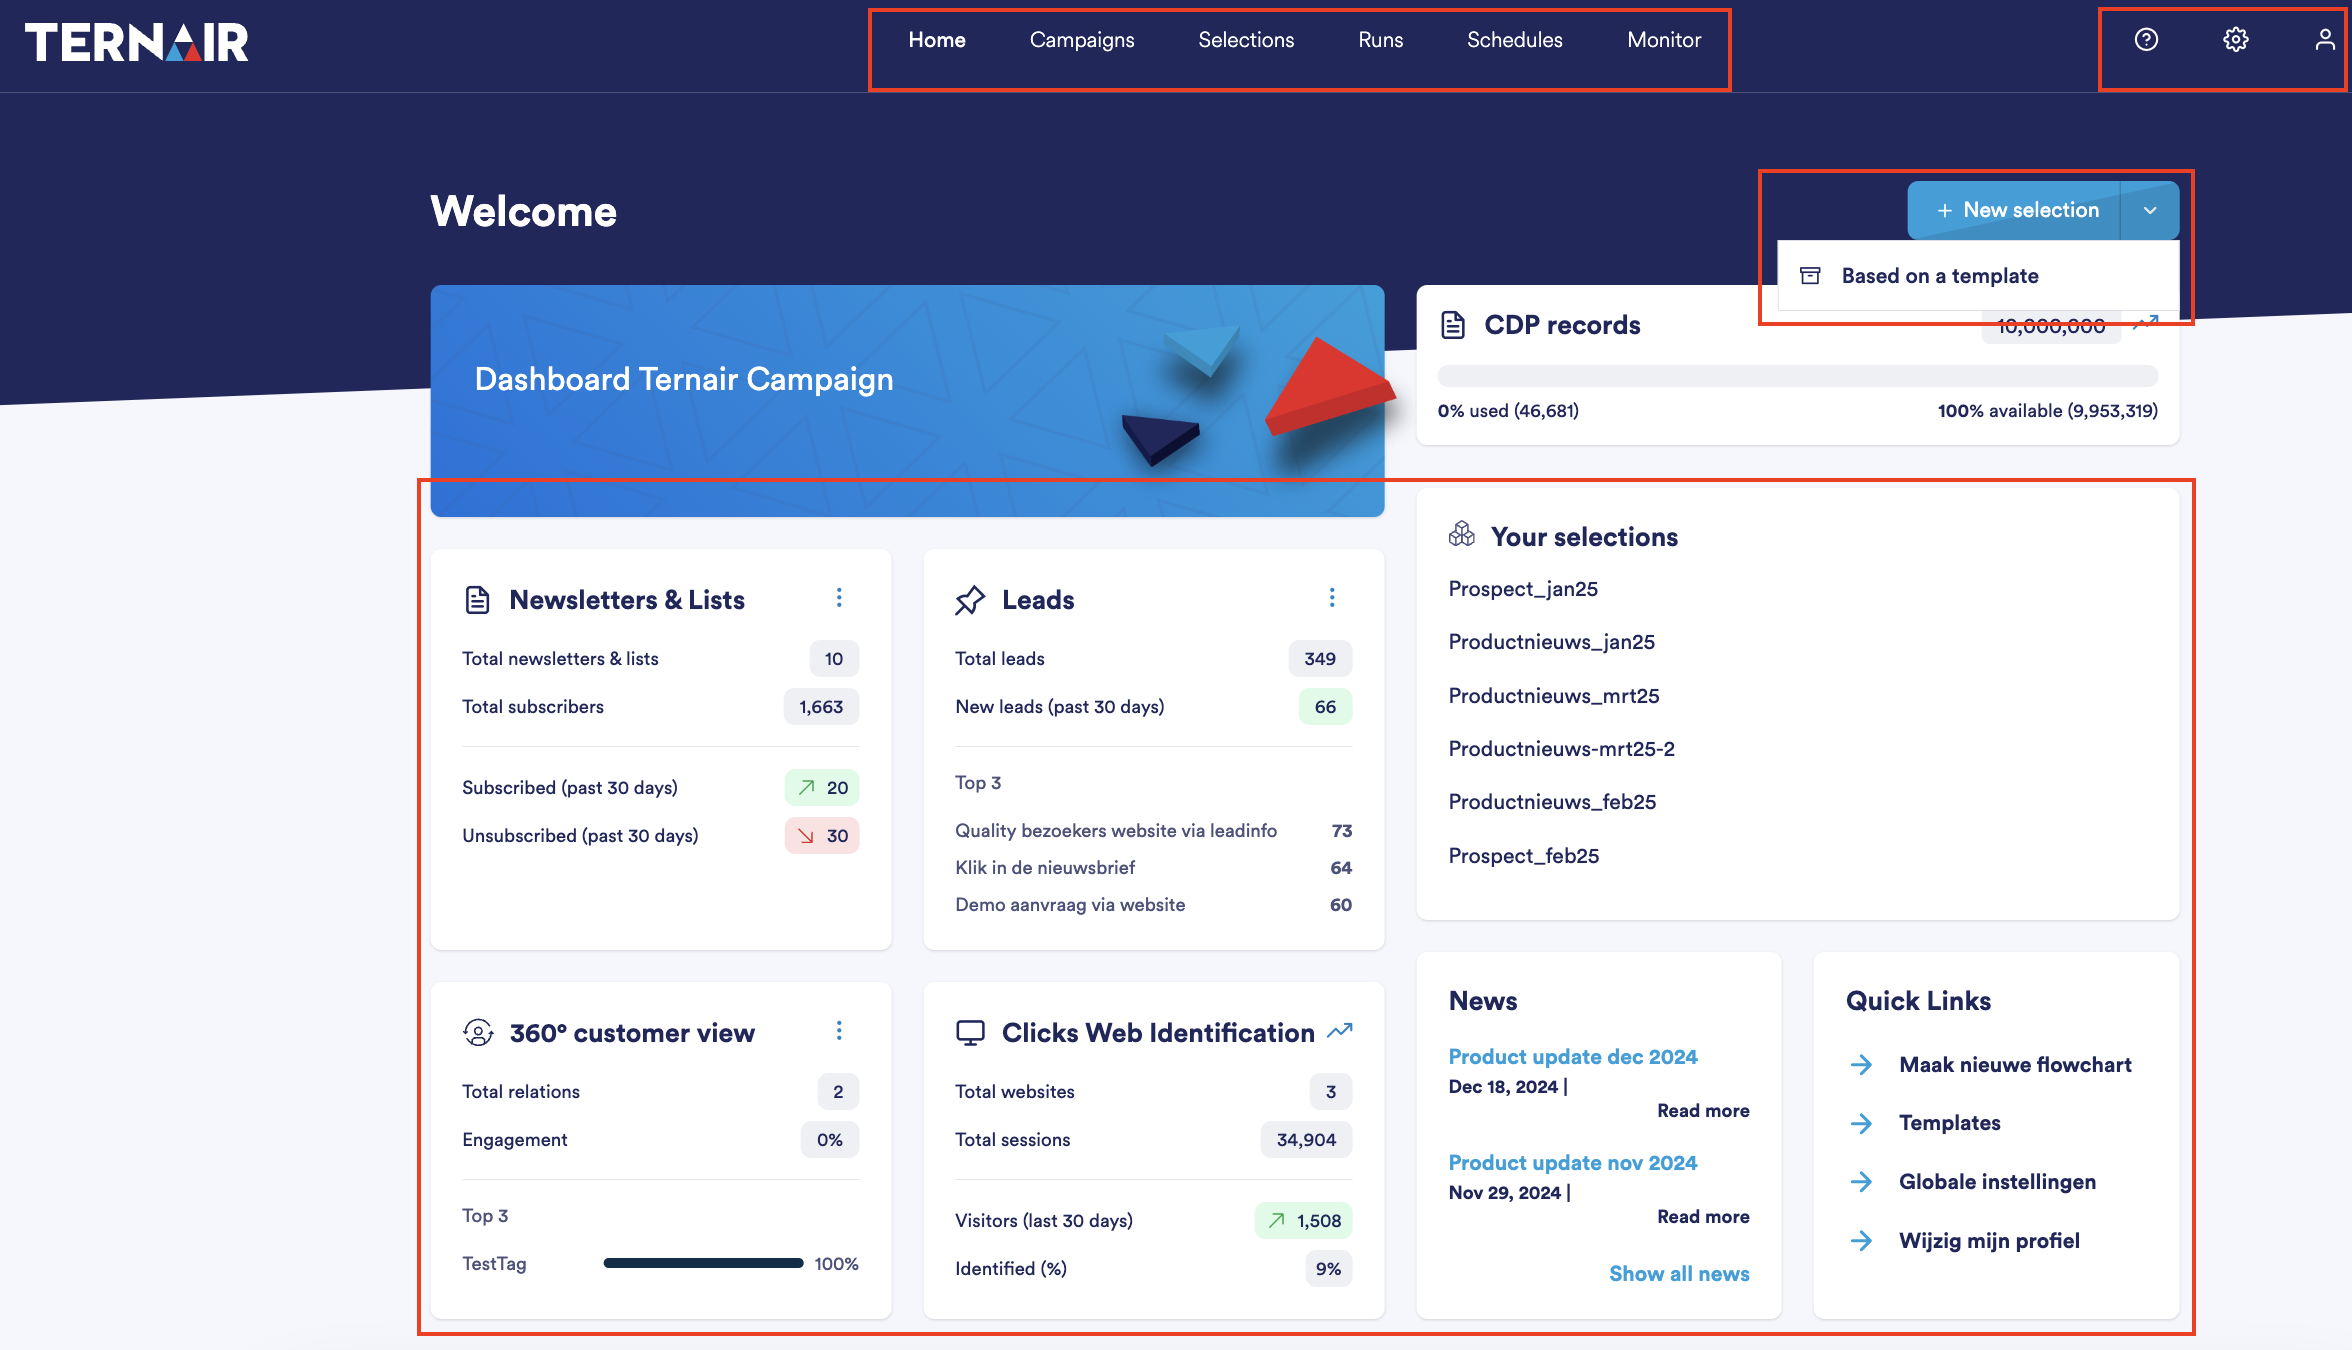Viewport: 2352px width, 1350px height.
Task: Open the Templates quick link
Action: point(1950,1123)
